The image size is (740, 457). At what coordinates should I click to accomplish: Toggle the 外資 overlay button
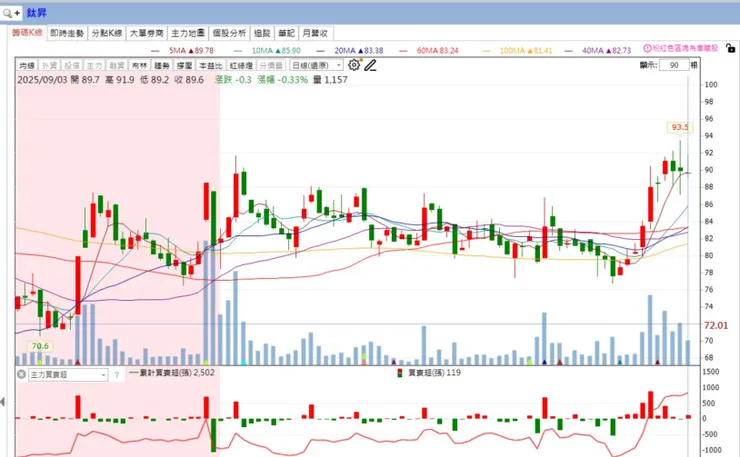click(50, 65)
